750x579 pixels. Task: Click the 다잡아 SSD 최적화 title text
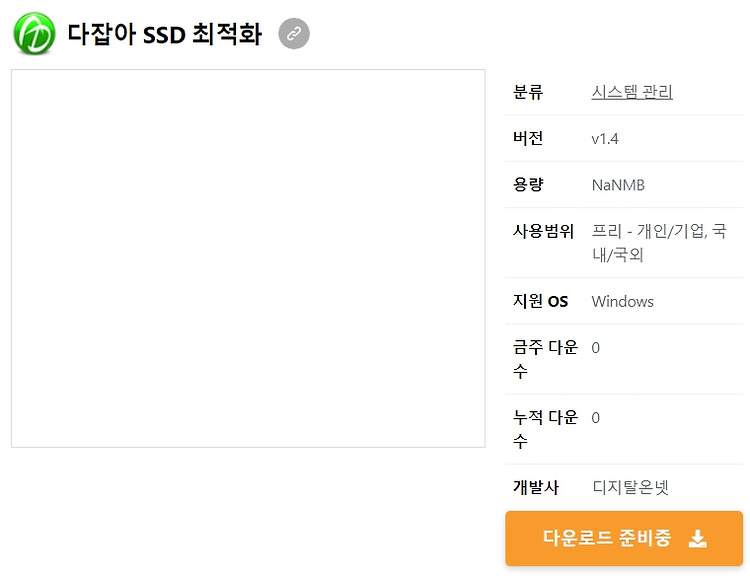(x=165, y=34)
